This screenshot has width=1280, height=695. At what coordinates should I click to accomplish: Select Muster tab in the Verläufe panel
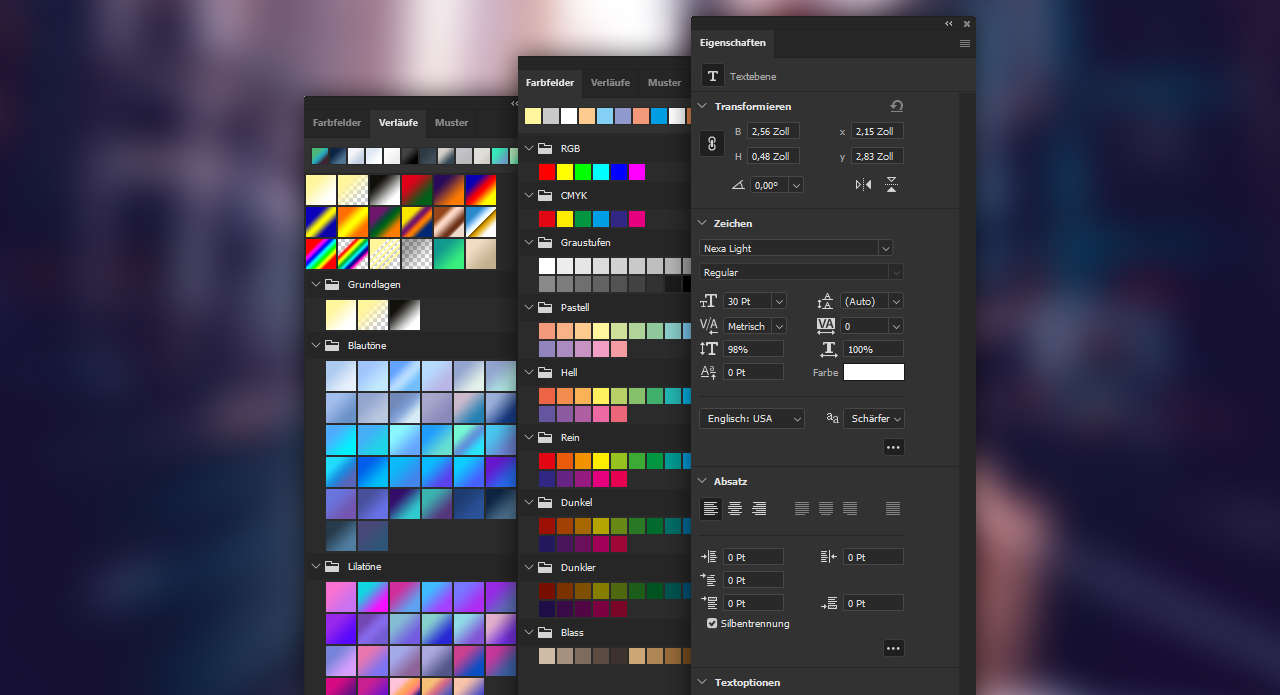(x=452, y=123)
